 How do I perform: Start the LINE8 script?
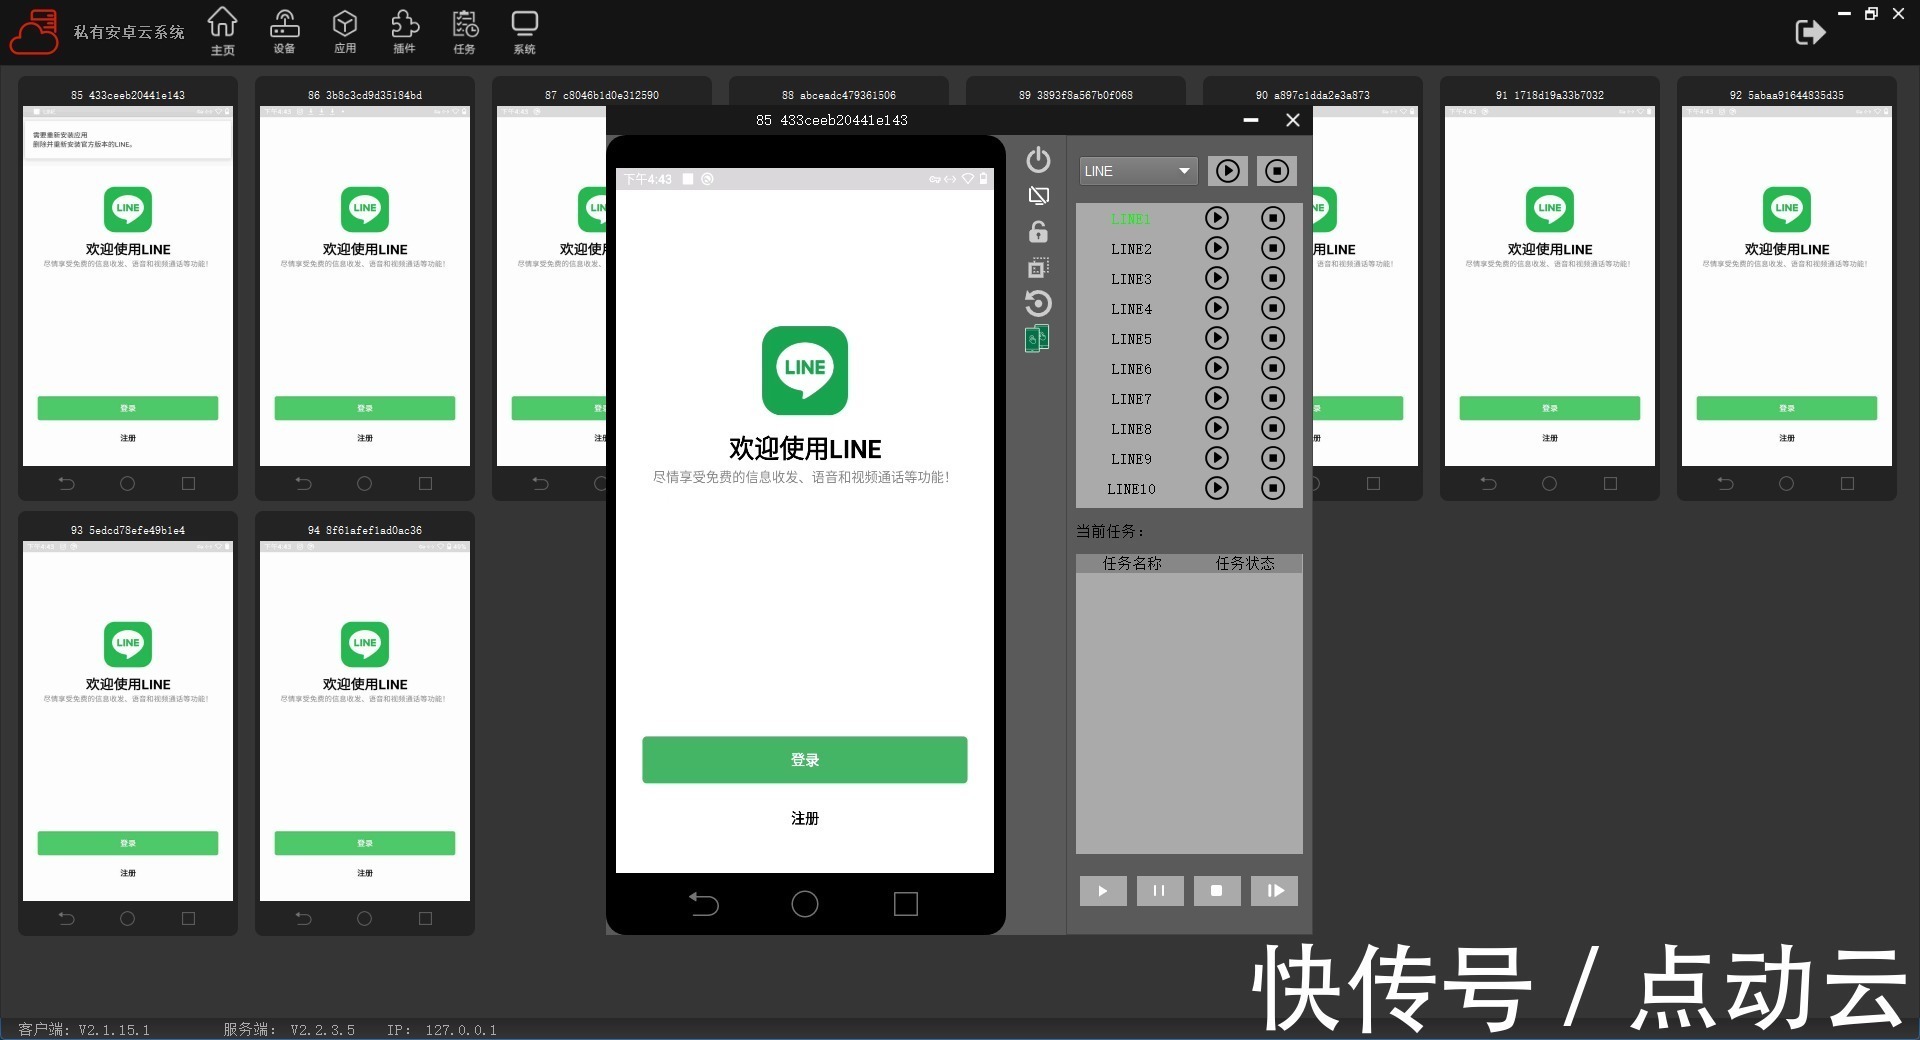tap(1216, 428)
